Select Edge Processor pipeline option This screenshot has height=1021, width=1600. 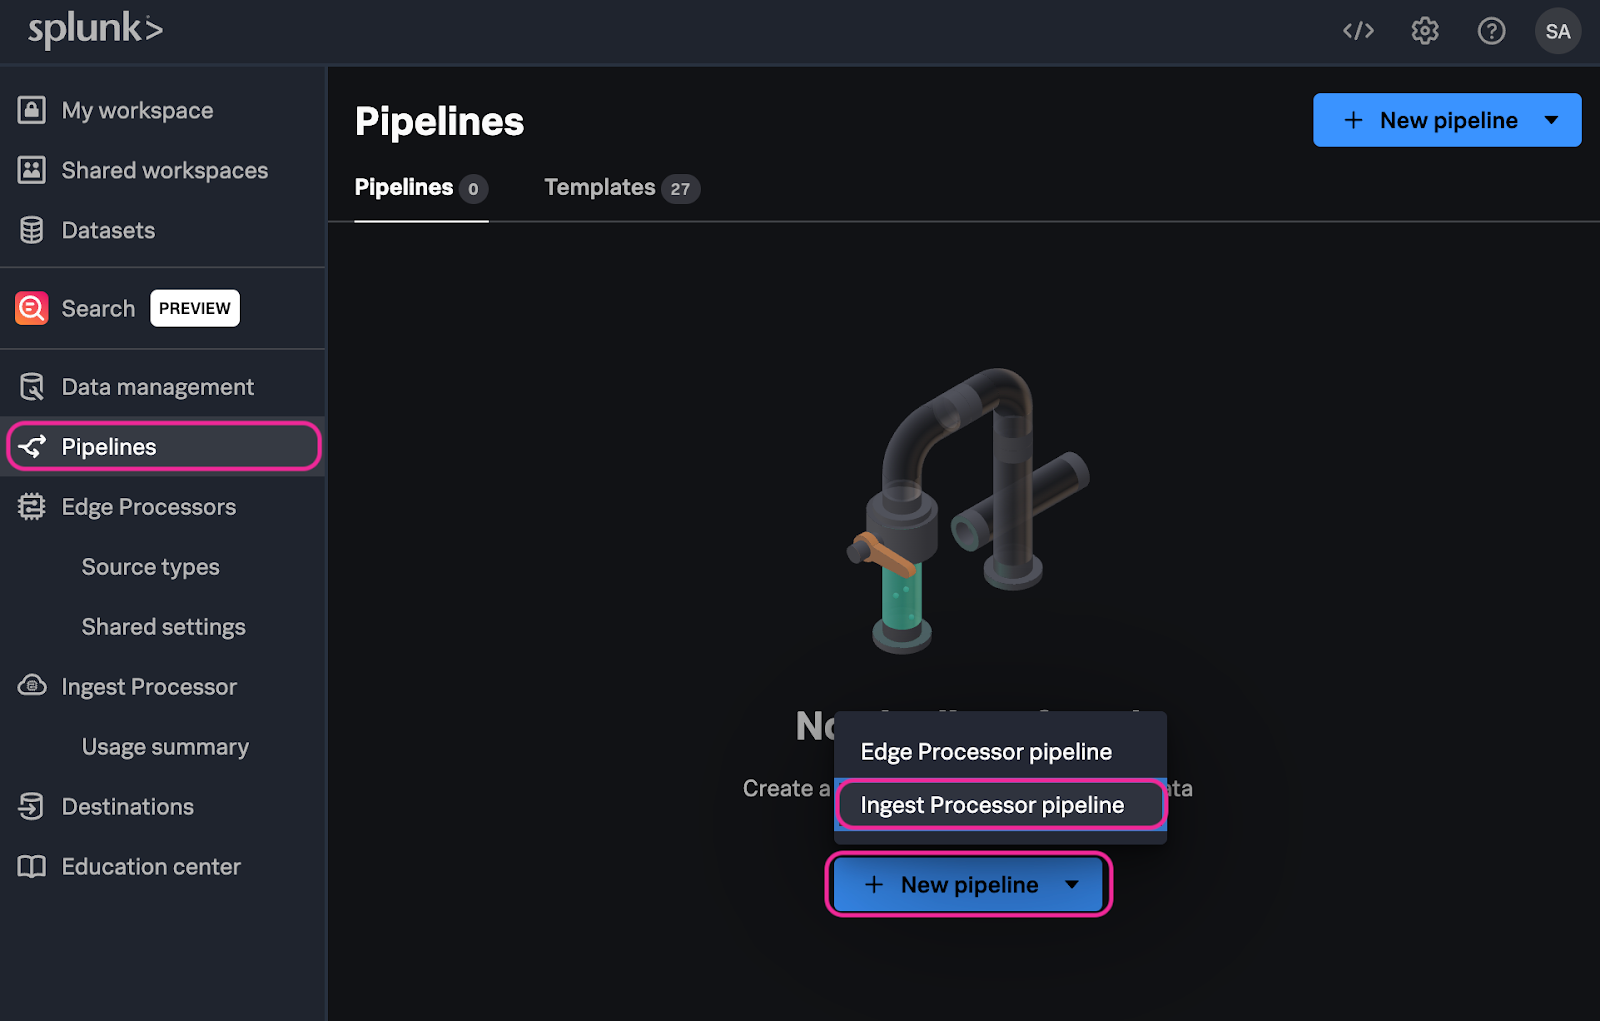pyautogui.click(x=986, y=751)
